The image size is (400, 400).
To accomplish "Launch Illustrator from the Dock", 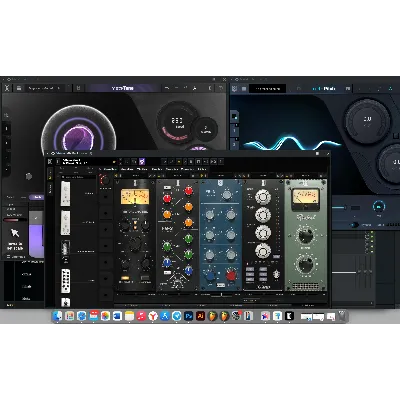I will tap(201, 316).
